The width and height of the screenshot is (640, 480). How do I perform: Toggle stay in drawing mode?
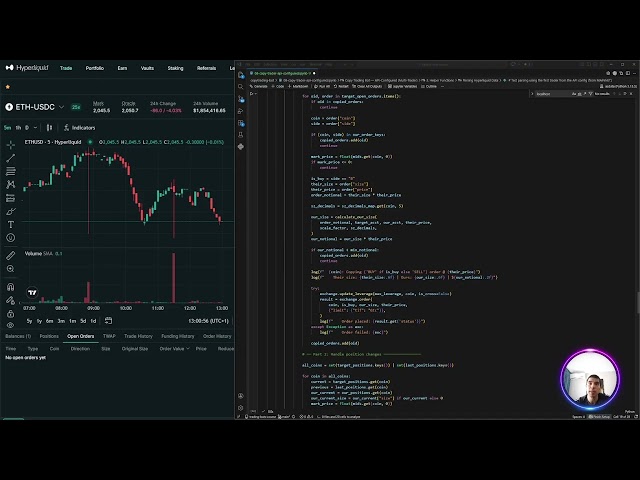[x=11, y=300]
